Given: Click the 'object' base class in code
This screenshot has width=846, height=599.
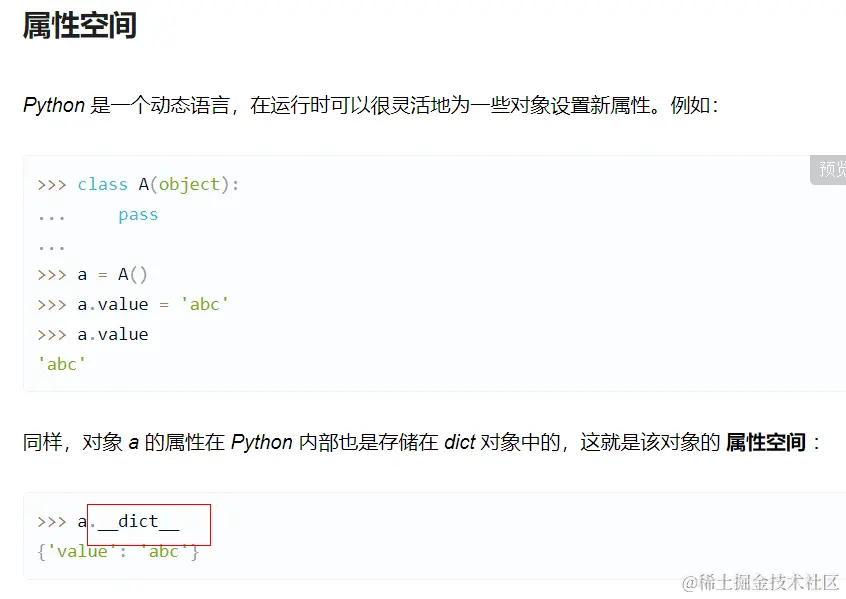Looking at the screenshot, I should 189,184.
